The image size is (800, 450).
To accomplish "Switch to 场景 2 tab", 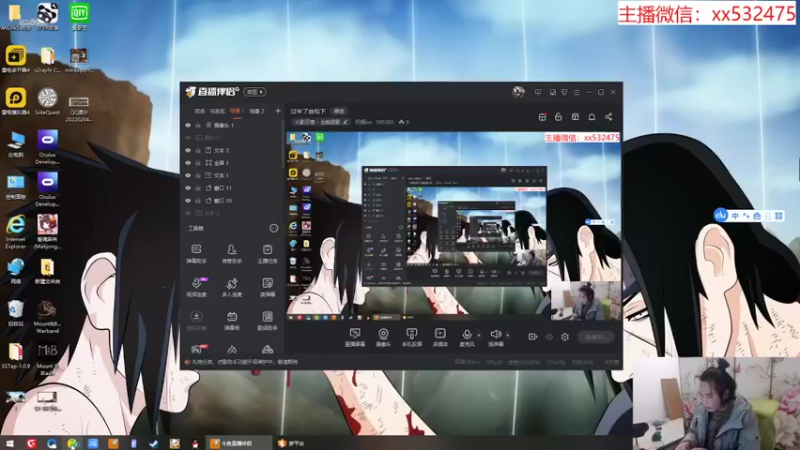I will [x=257, y=111].
